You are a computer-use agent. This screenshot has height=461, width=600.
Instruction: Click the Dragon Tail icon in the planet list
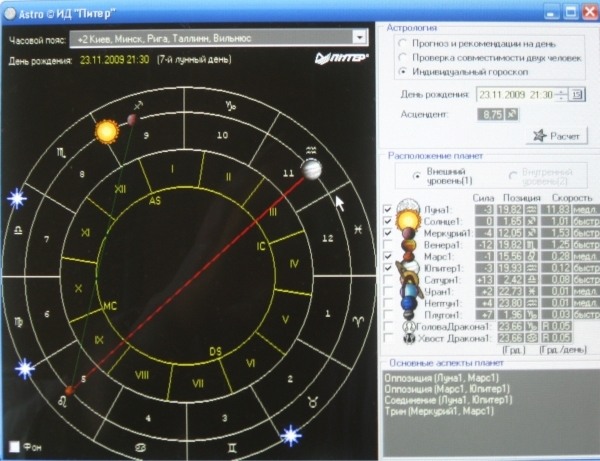[409, 338]
